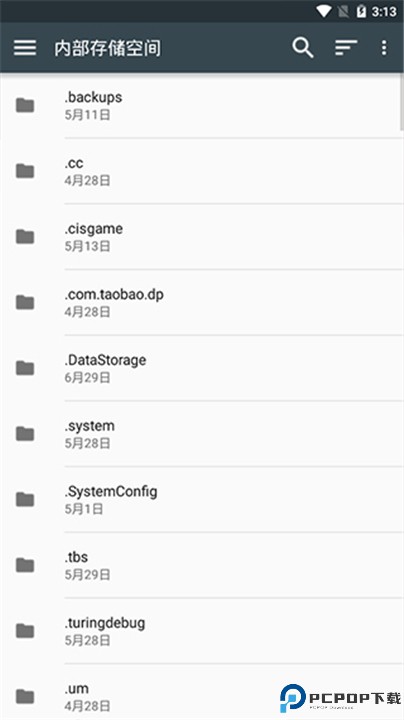Open the .um folder entry

(202, 692)
